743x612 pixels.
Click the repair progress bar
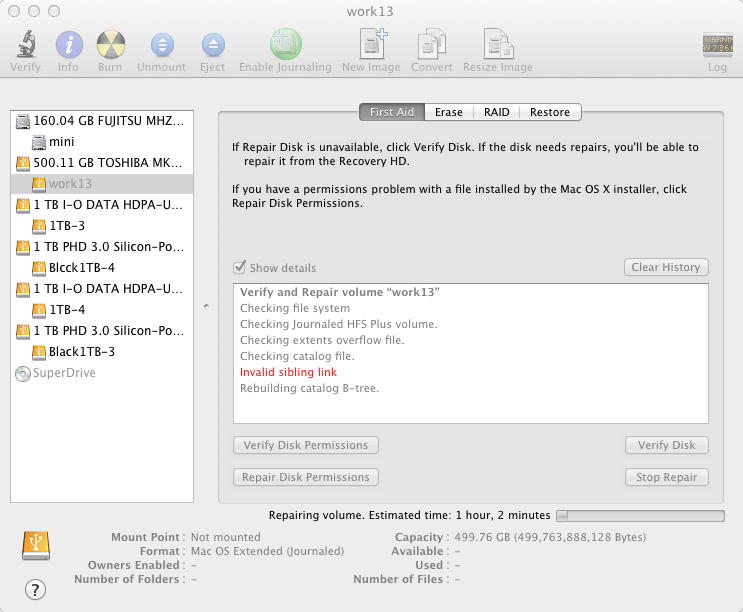point(640,515)
